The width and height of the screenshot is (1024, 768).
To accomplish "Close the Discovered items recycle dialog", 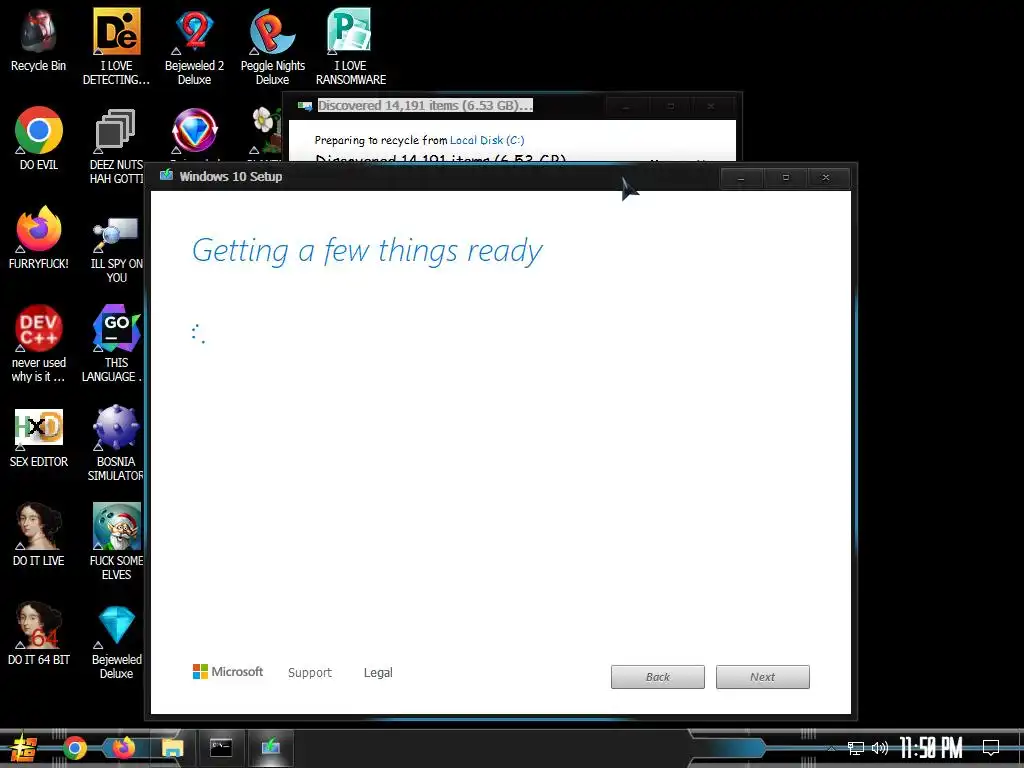I will pos(711,106).
